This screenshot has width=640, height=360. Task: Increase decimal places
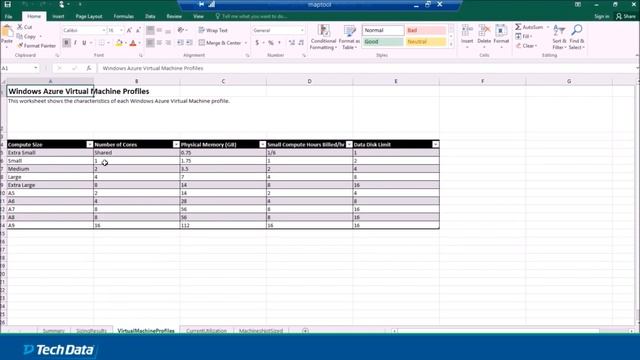(291, 43)
